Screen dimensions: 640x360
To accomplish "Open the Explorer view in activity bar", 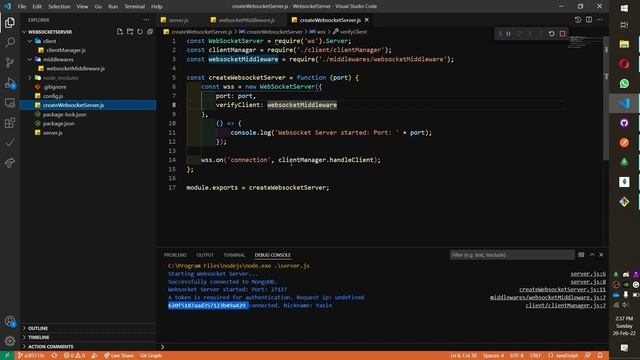I will pos(10,22).
